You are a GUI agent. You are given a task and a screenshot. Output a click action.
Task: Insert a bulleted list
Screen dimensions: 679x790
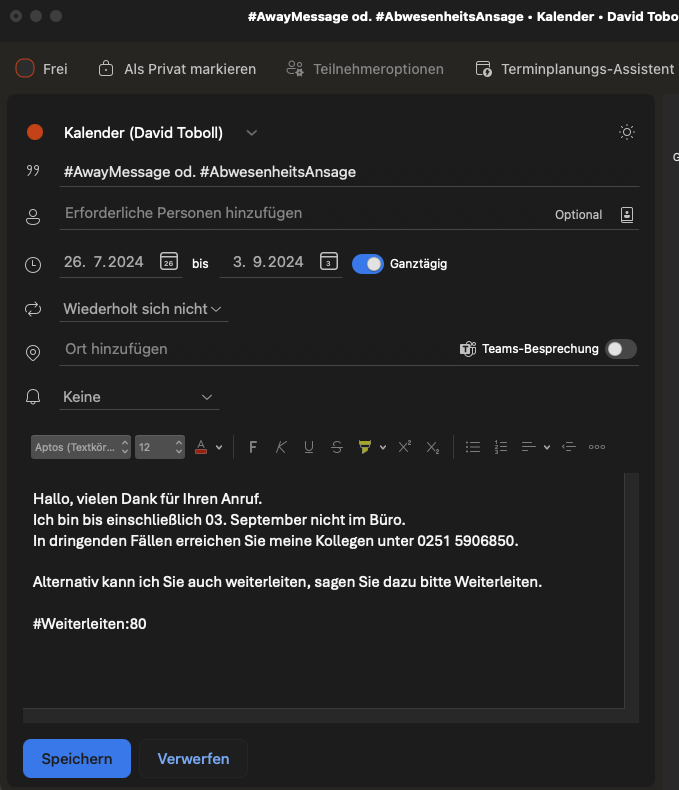coord(474,447)
